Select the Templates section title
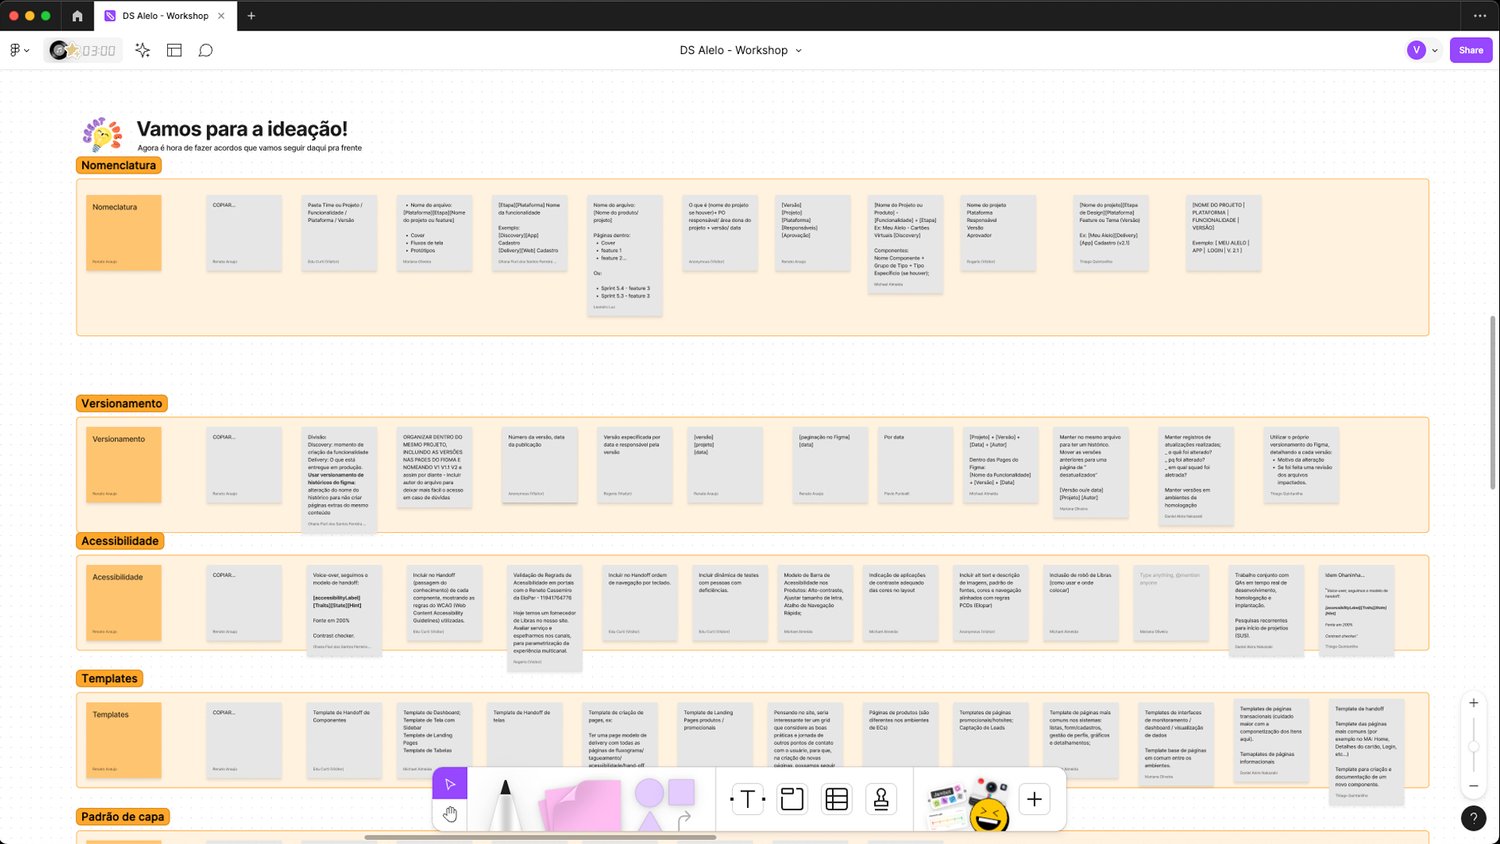The height and width of the screenshot is (844, 1500). point(110,678)
